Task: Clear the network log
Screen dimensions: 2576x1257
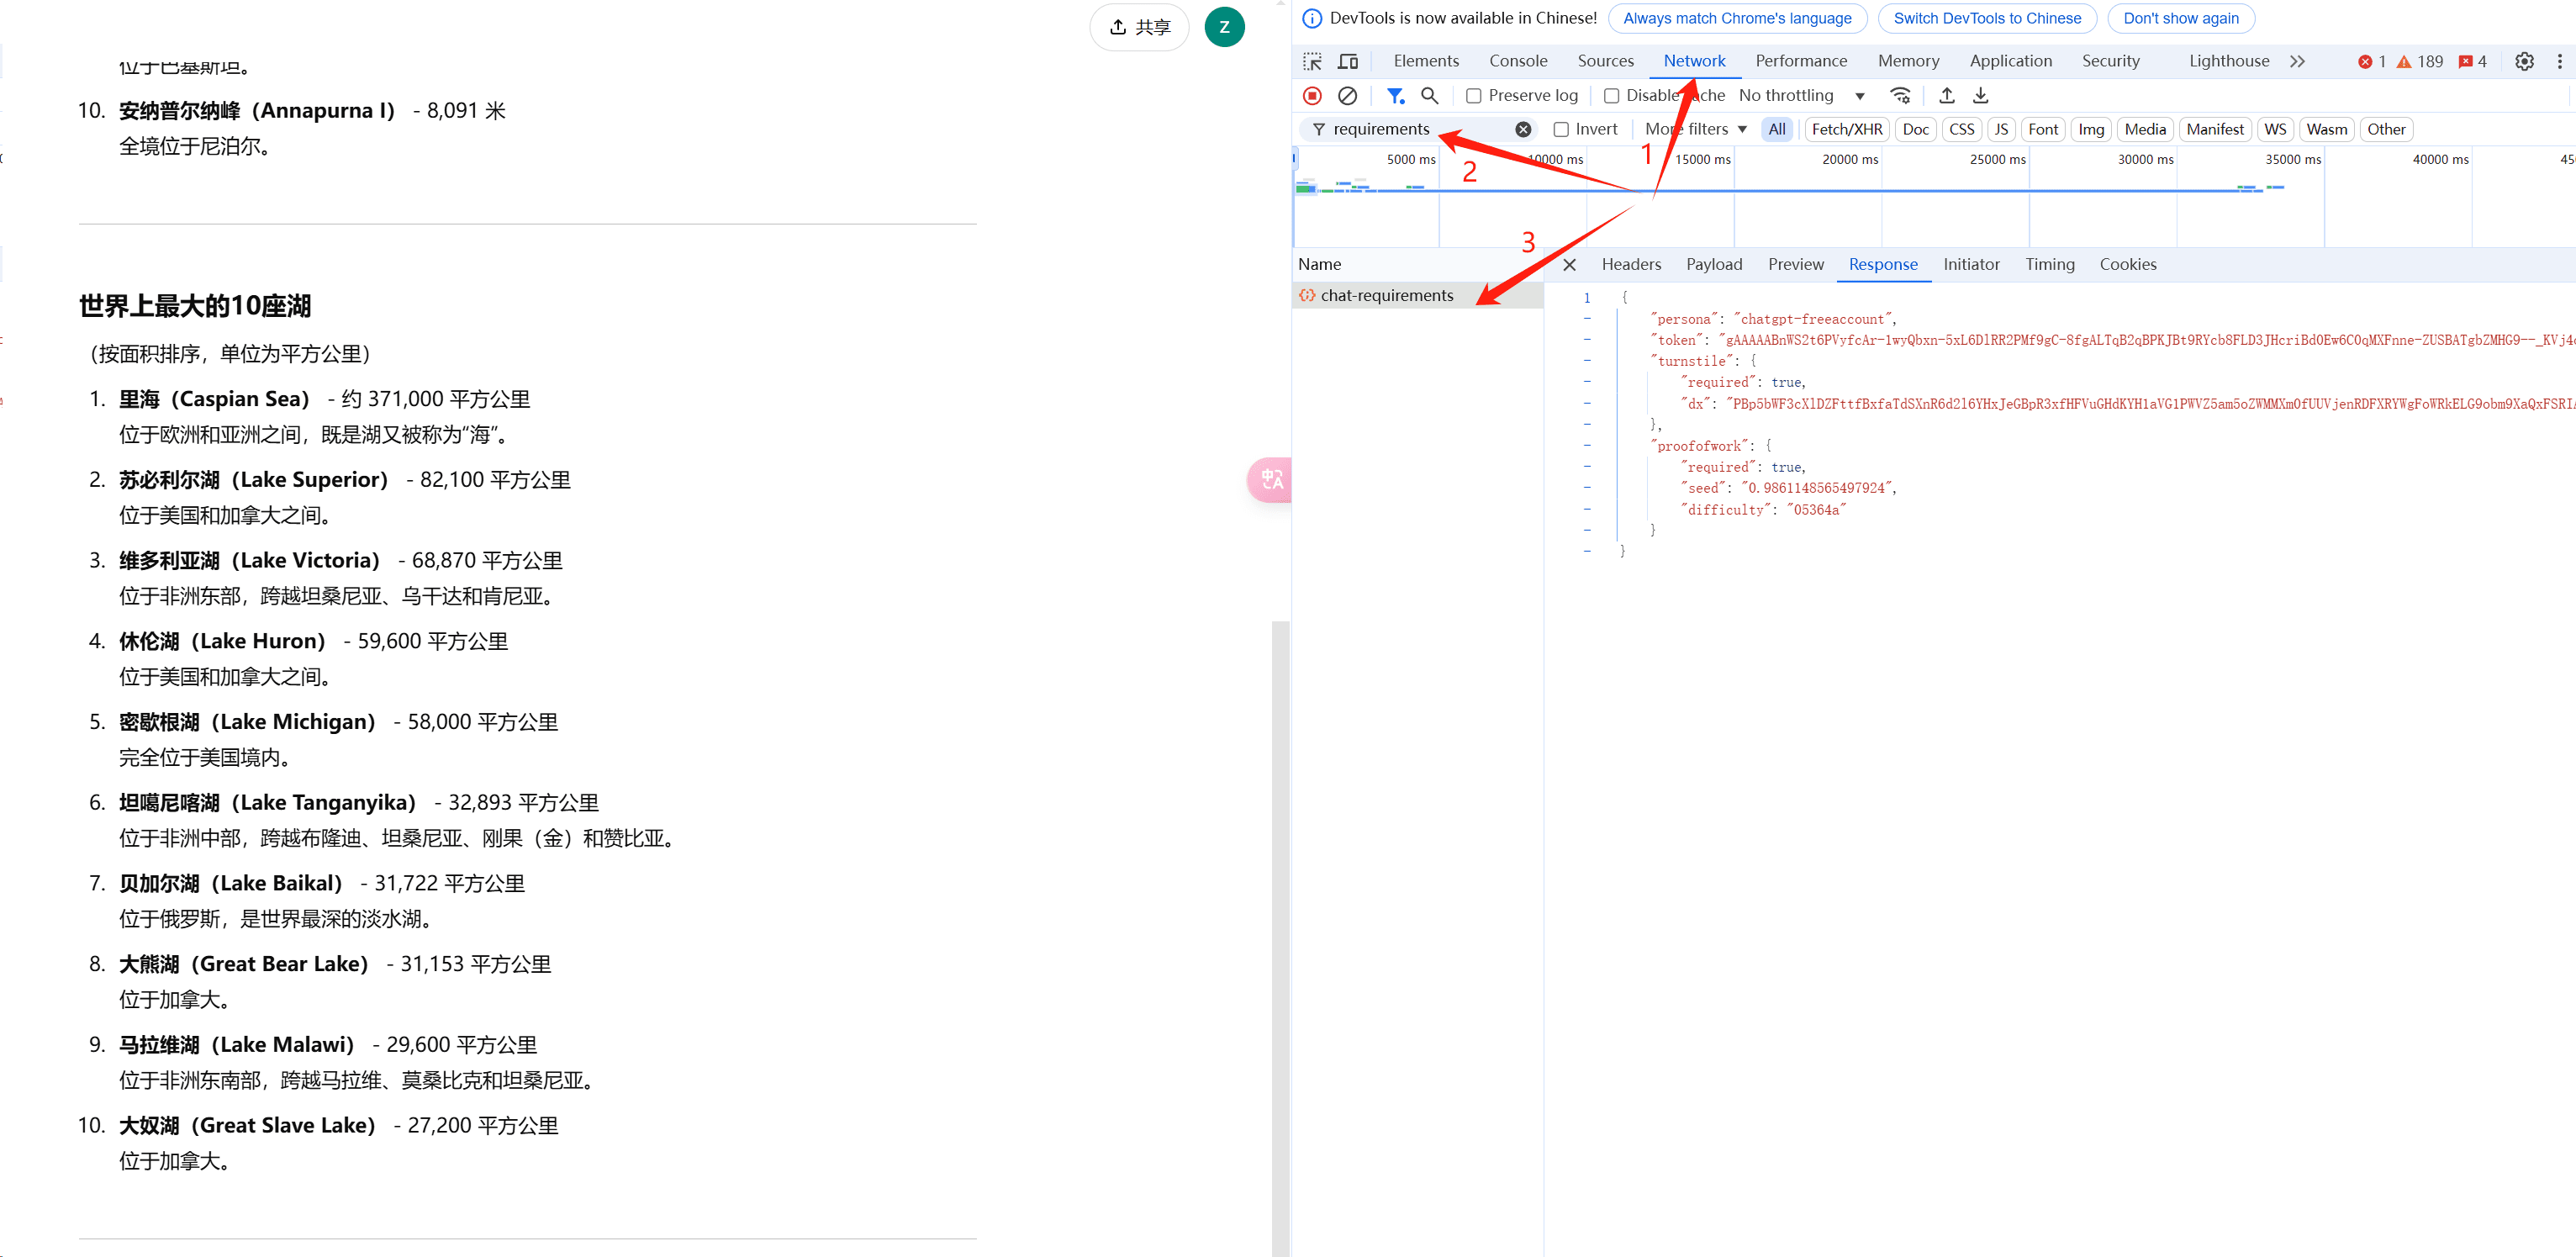Action: 1347,96
